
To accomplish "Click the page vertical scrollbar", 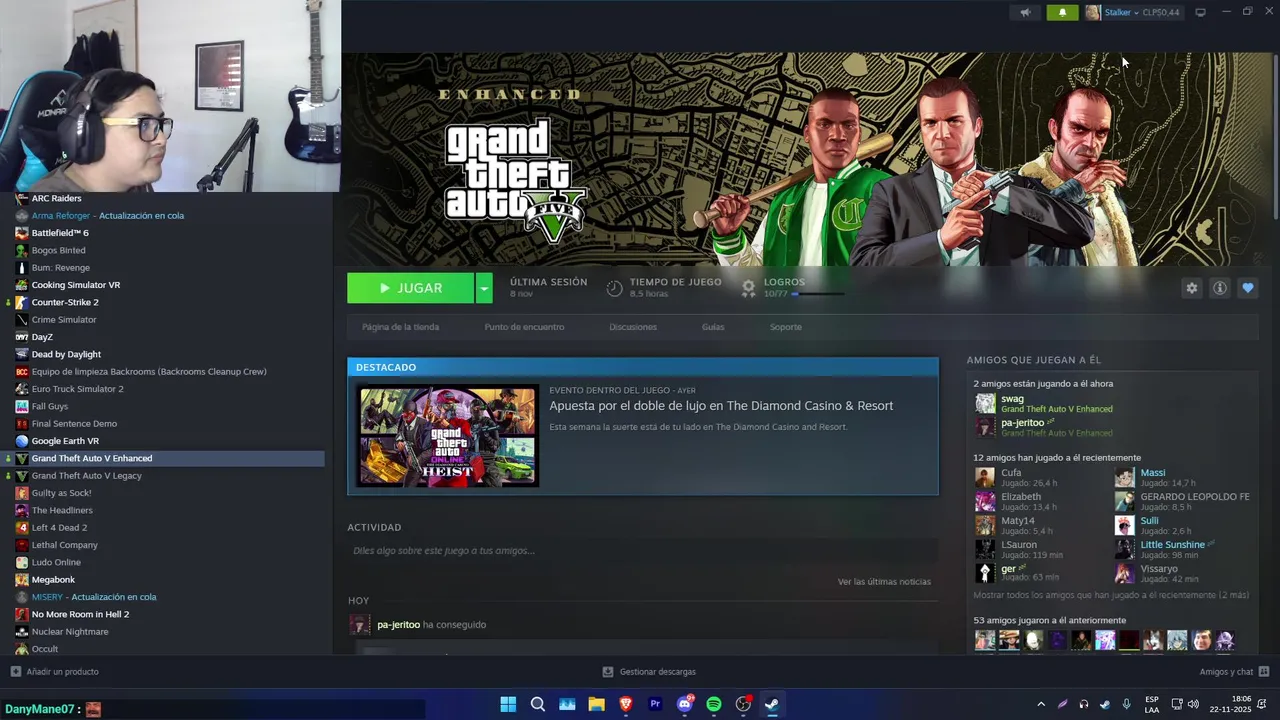I will click(x=1275, y=135).
